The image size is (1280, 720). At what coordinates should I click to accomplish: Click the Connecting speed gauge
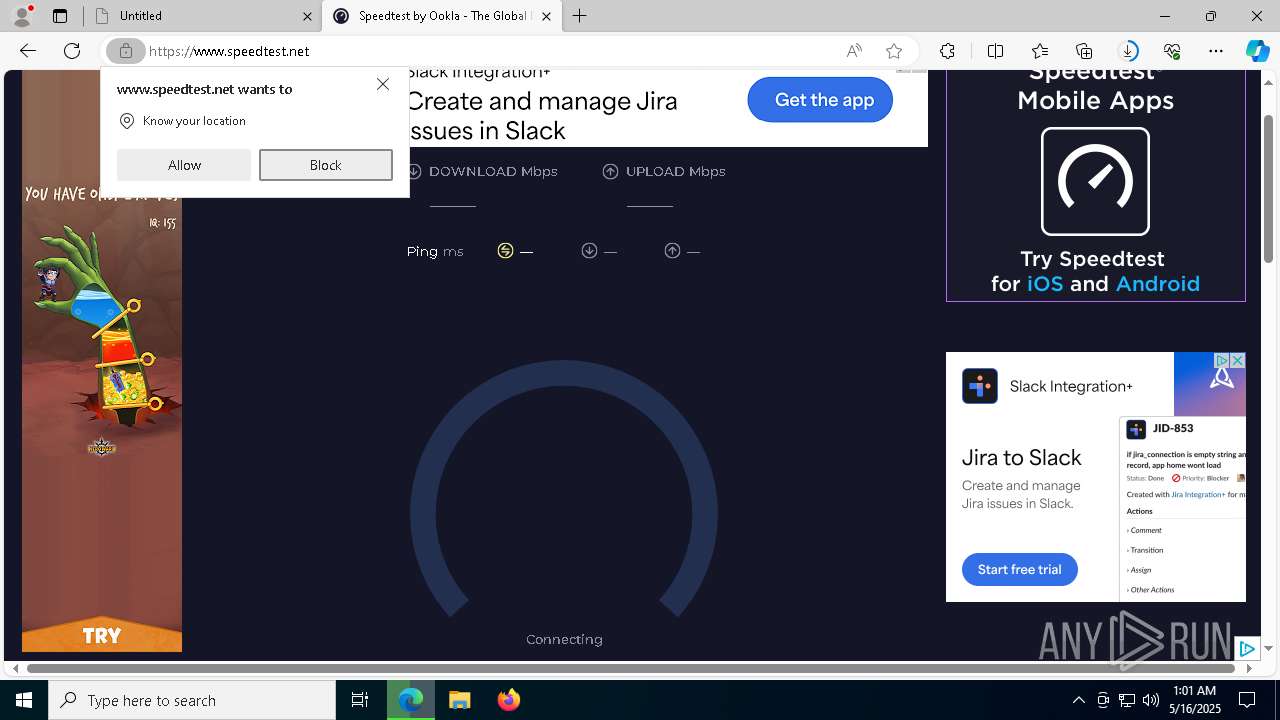point(564,490)
